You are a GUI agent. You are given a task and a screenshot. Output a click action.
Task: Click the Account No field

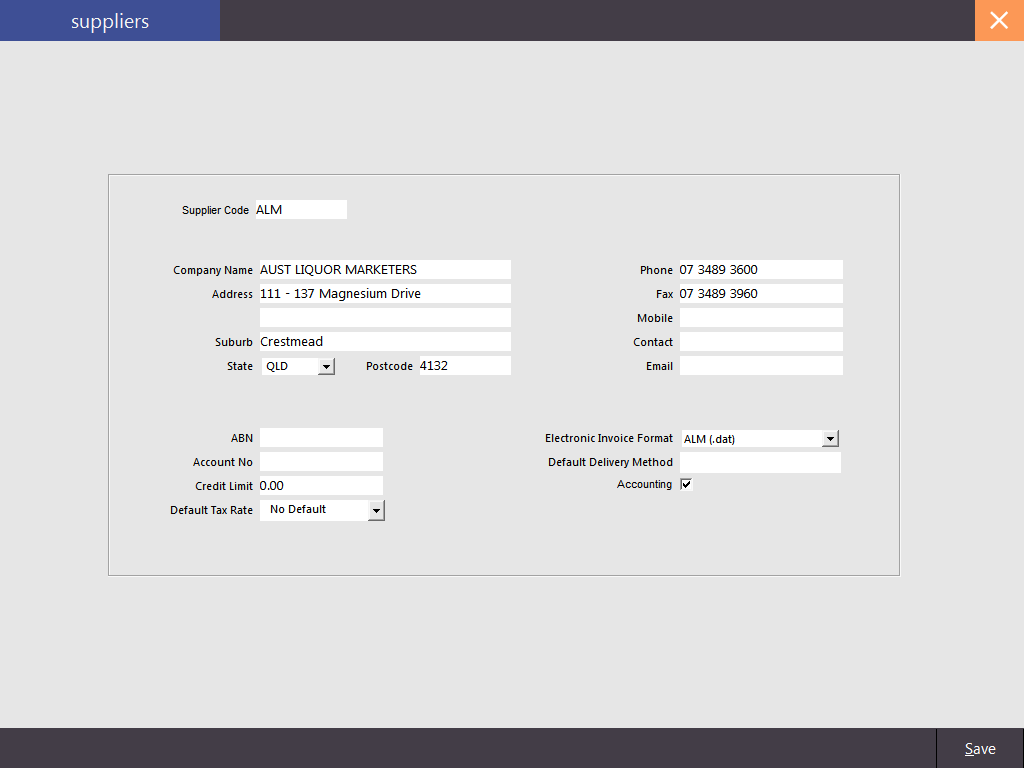coord(320,461)
